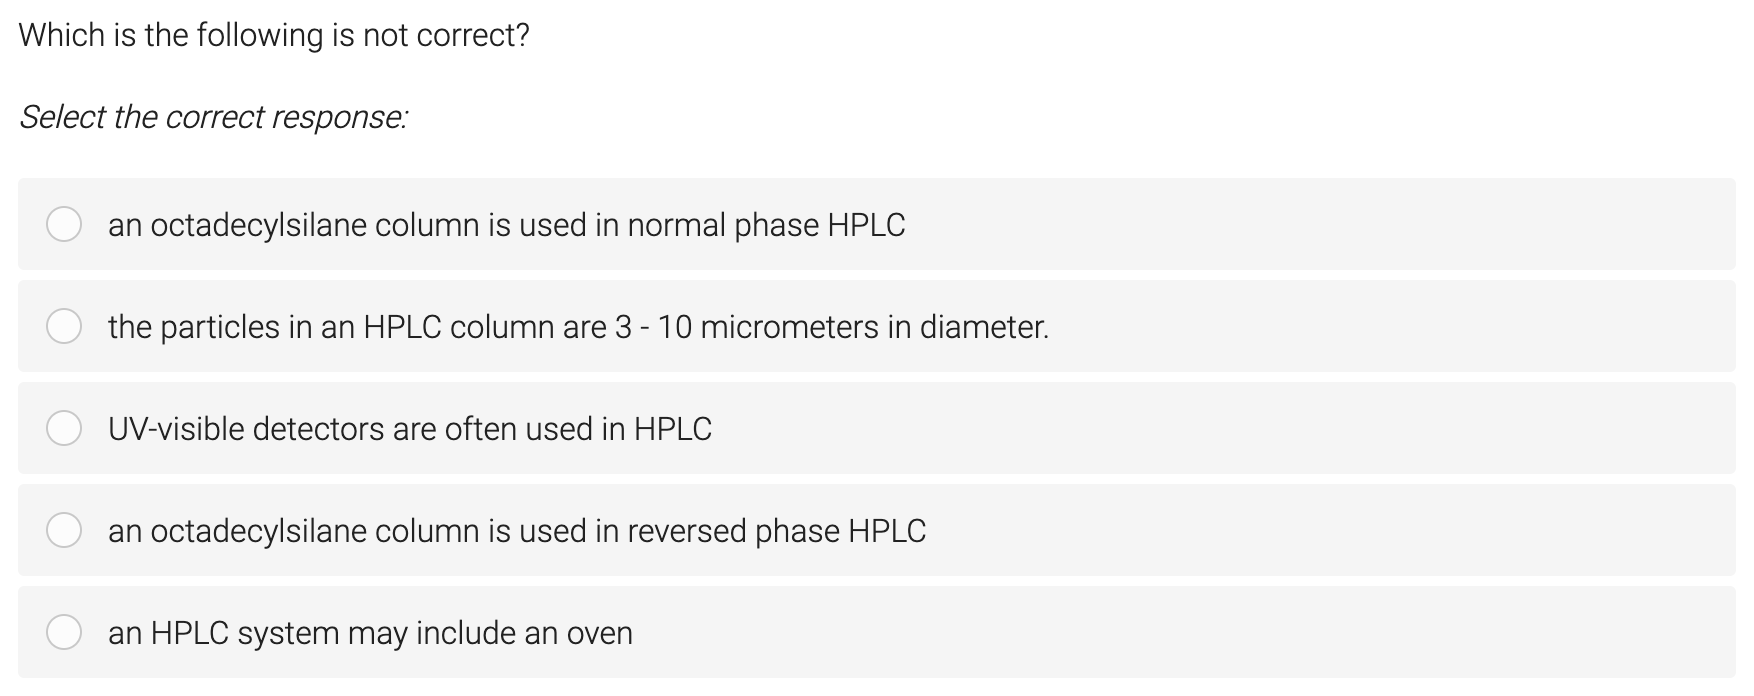Viewport: 1754px width, 696px height.
Task: Select the radio button for the oven option
Action: coord(64,632)
